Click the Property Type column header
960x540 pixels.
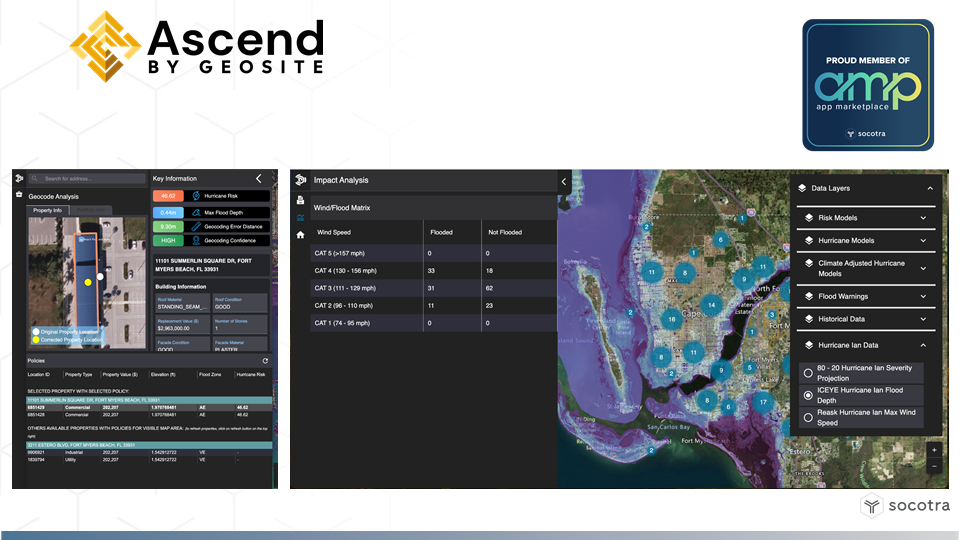(x=78, y=374)
